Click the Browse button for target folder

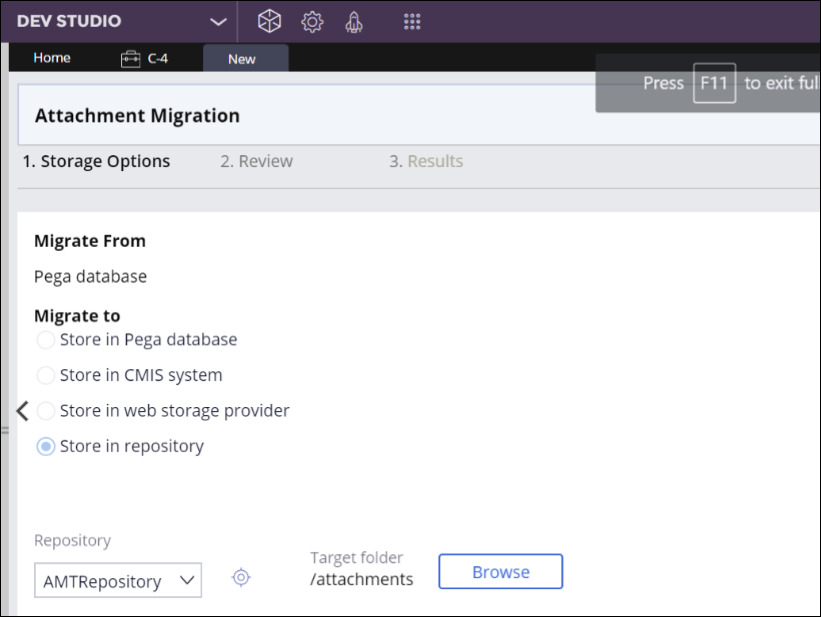(x=500, y=572)
